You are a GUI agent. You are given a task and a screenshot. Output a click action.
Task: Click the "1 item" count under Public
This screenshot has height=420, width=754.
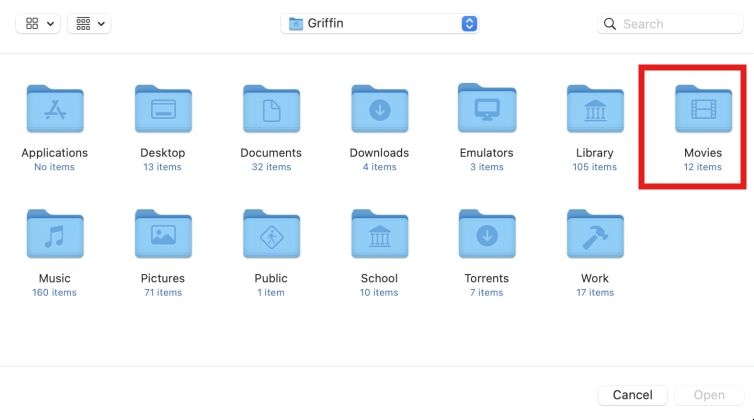coord(271,293)
